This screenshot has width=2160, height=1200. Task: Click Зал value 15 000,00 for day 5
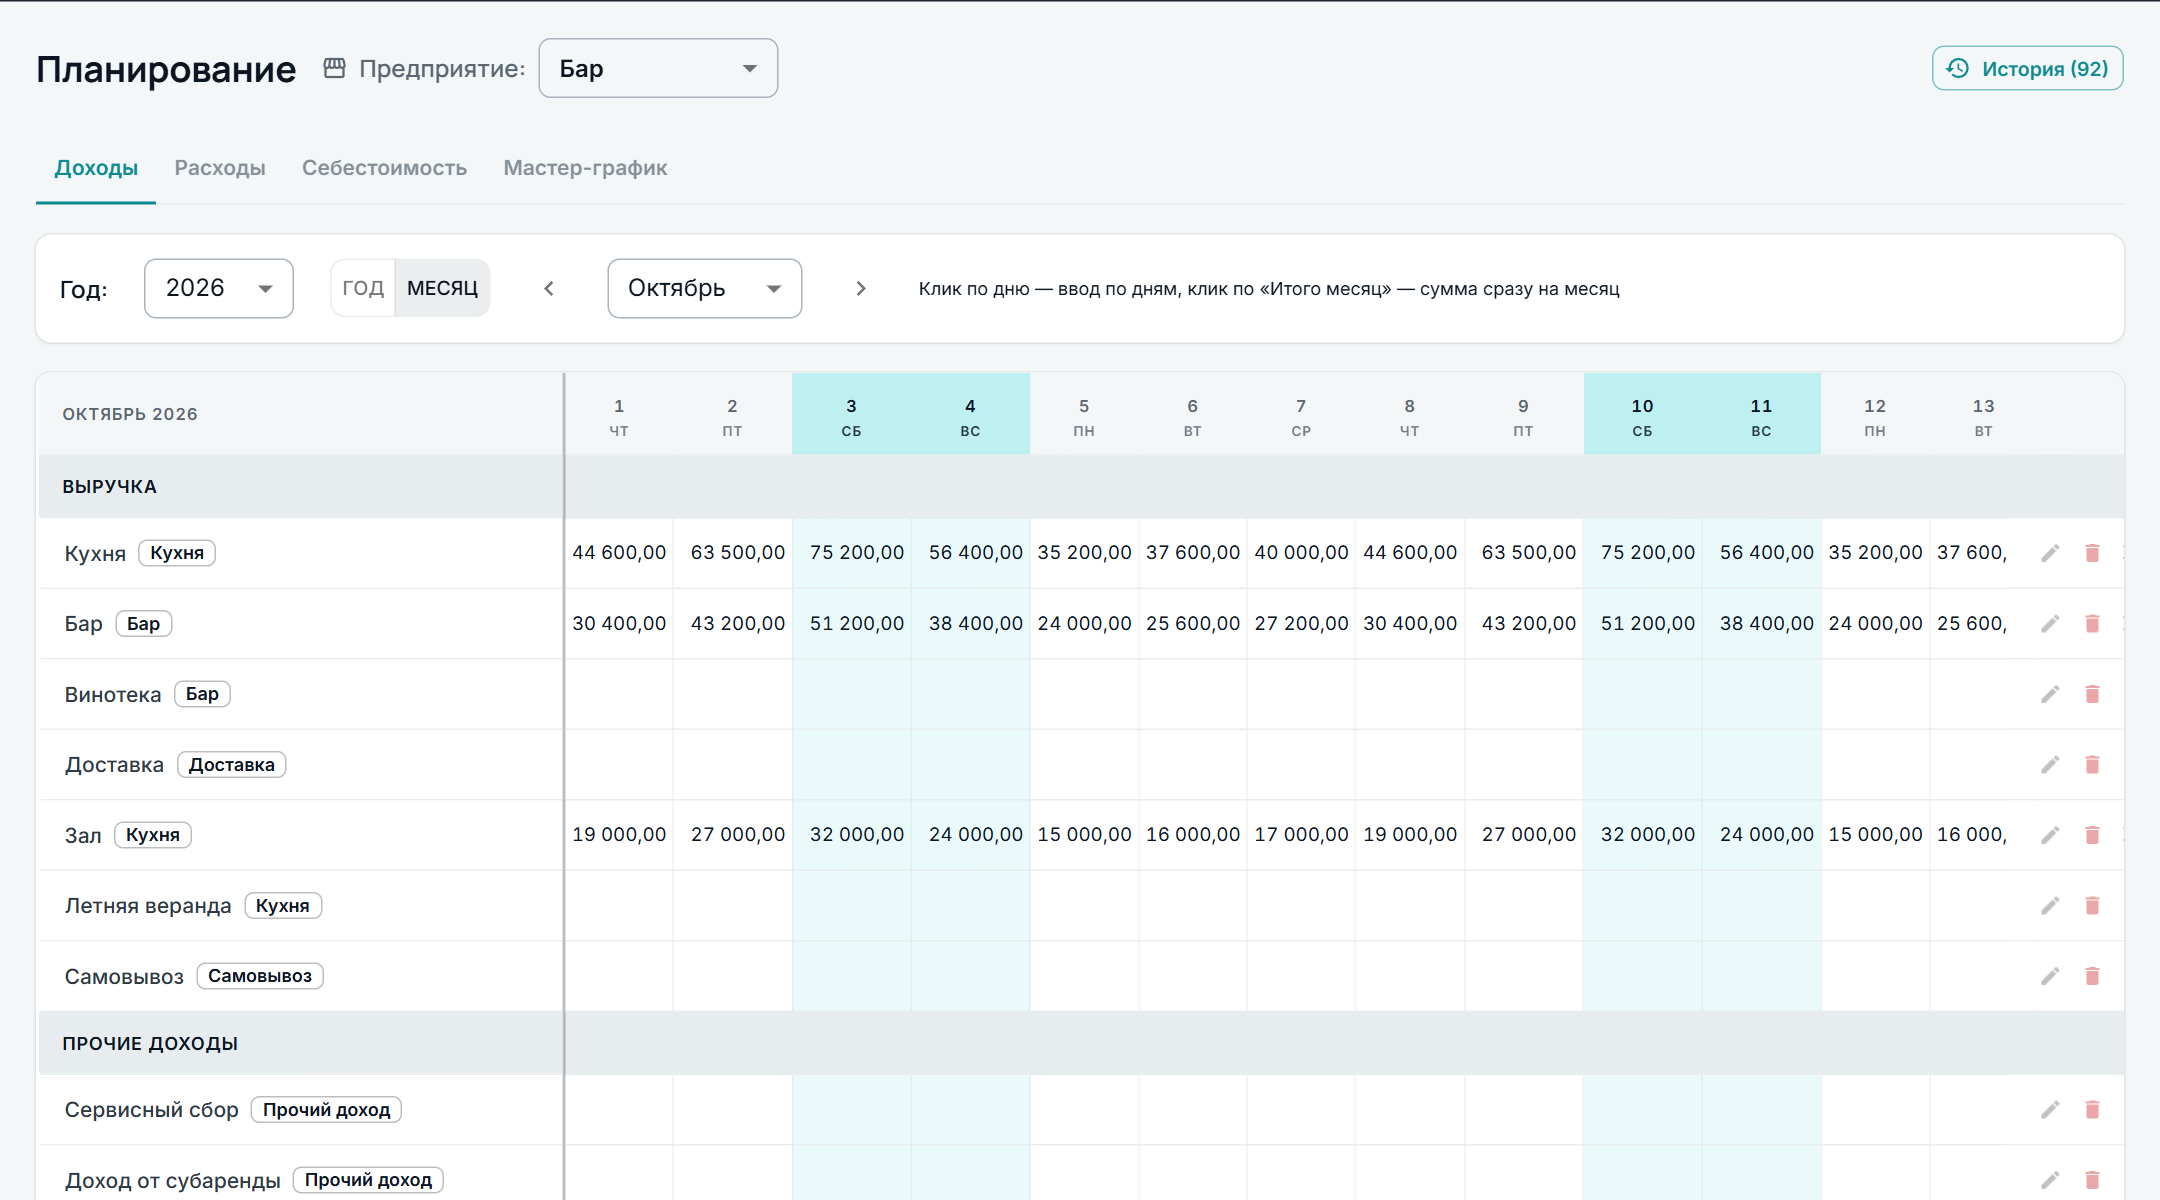[1085, 835]
